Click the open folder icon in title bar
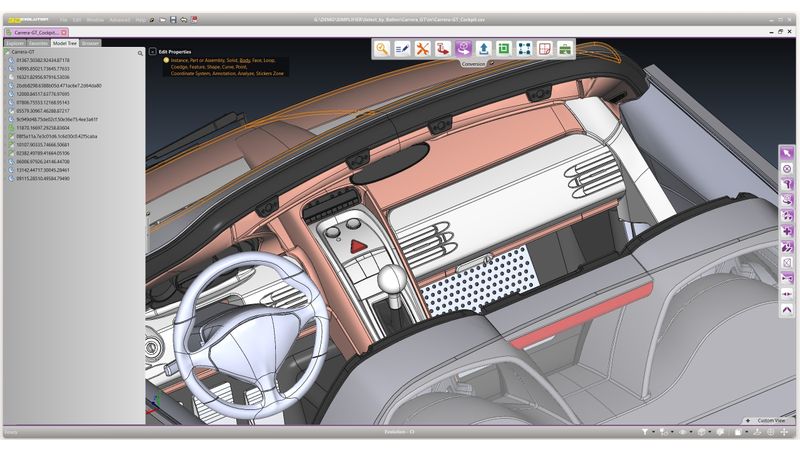 (162, 20)
